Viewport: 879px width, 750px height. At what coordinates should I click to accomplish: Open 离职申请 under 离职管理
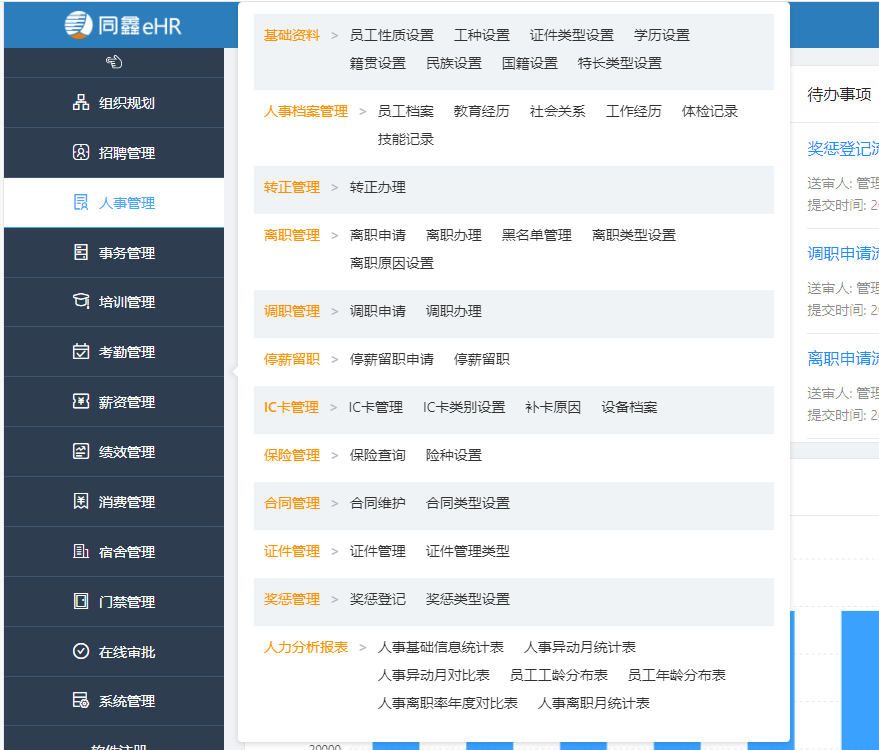pyautogui.click(x=377, y=235)
